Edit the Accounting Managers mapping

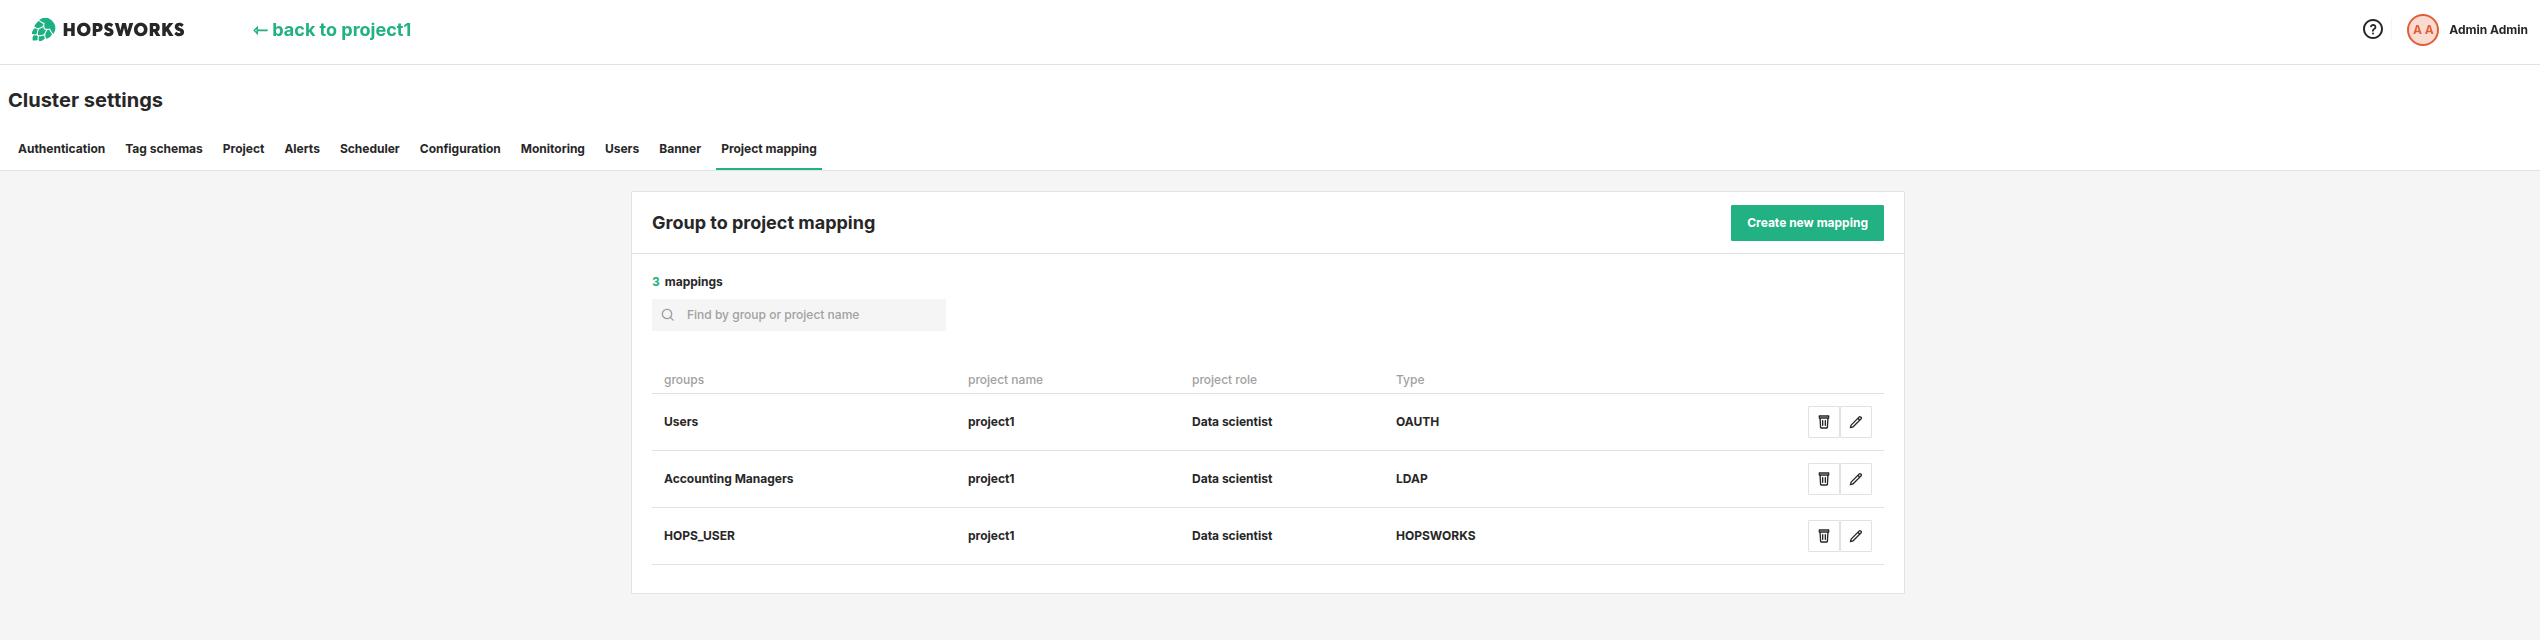1855,479
